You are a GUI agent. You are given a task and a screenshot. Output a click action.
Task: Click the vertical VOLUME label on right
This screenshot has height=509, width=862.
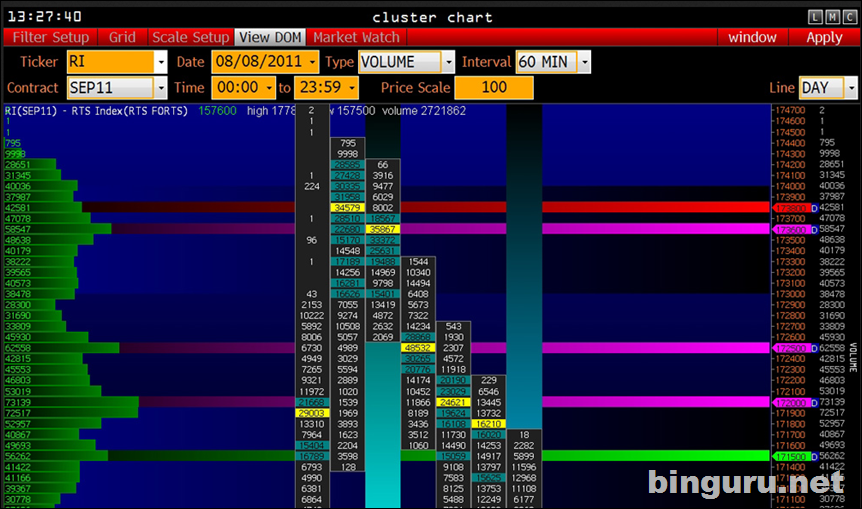click(853, 357)
